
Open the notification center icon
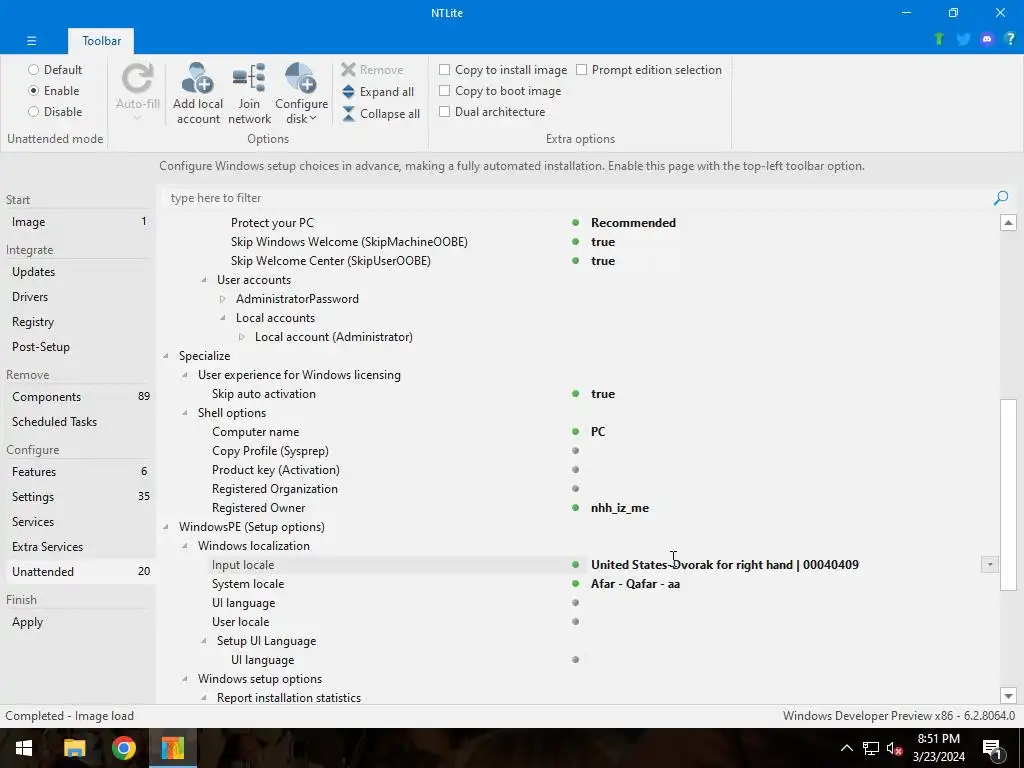pyautogui.click(x=993, y=748)
